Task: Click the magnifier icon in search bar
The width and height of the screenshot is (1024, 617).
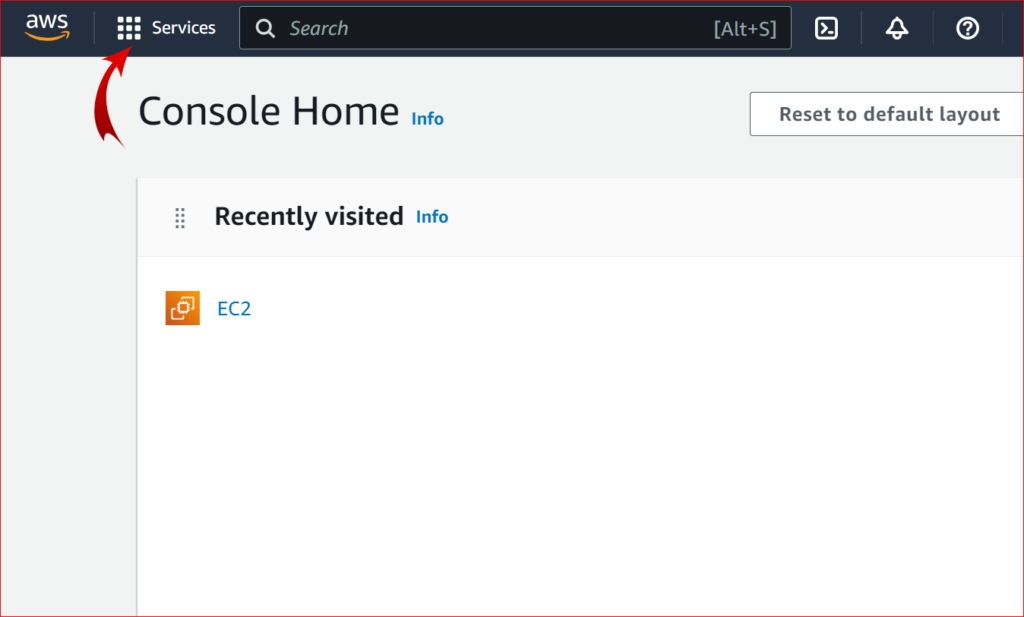Action: tap(265, 28)
